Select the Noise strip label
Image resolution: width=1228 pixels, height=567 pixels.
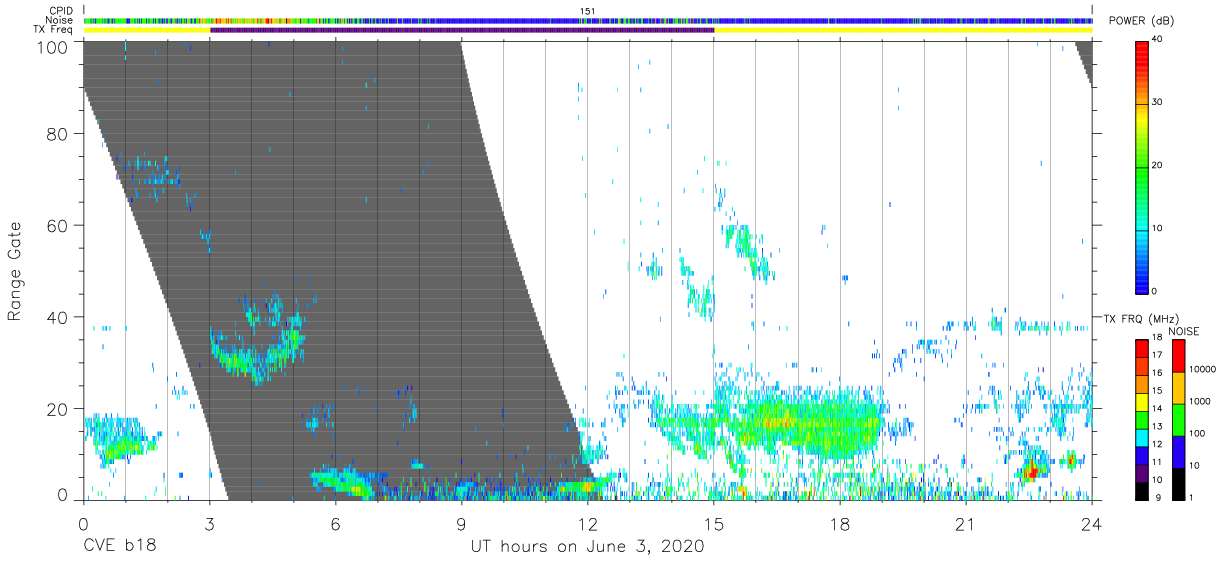pos(59,20)
